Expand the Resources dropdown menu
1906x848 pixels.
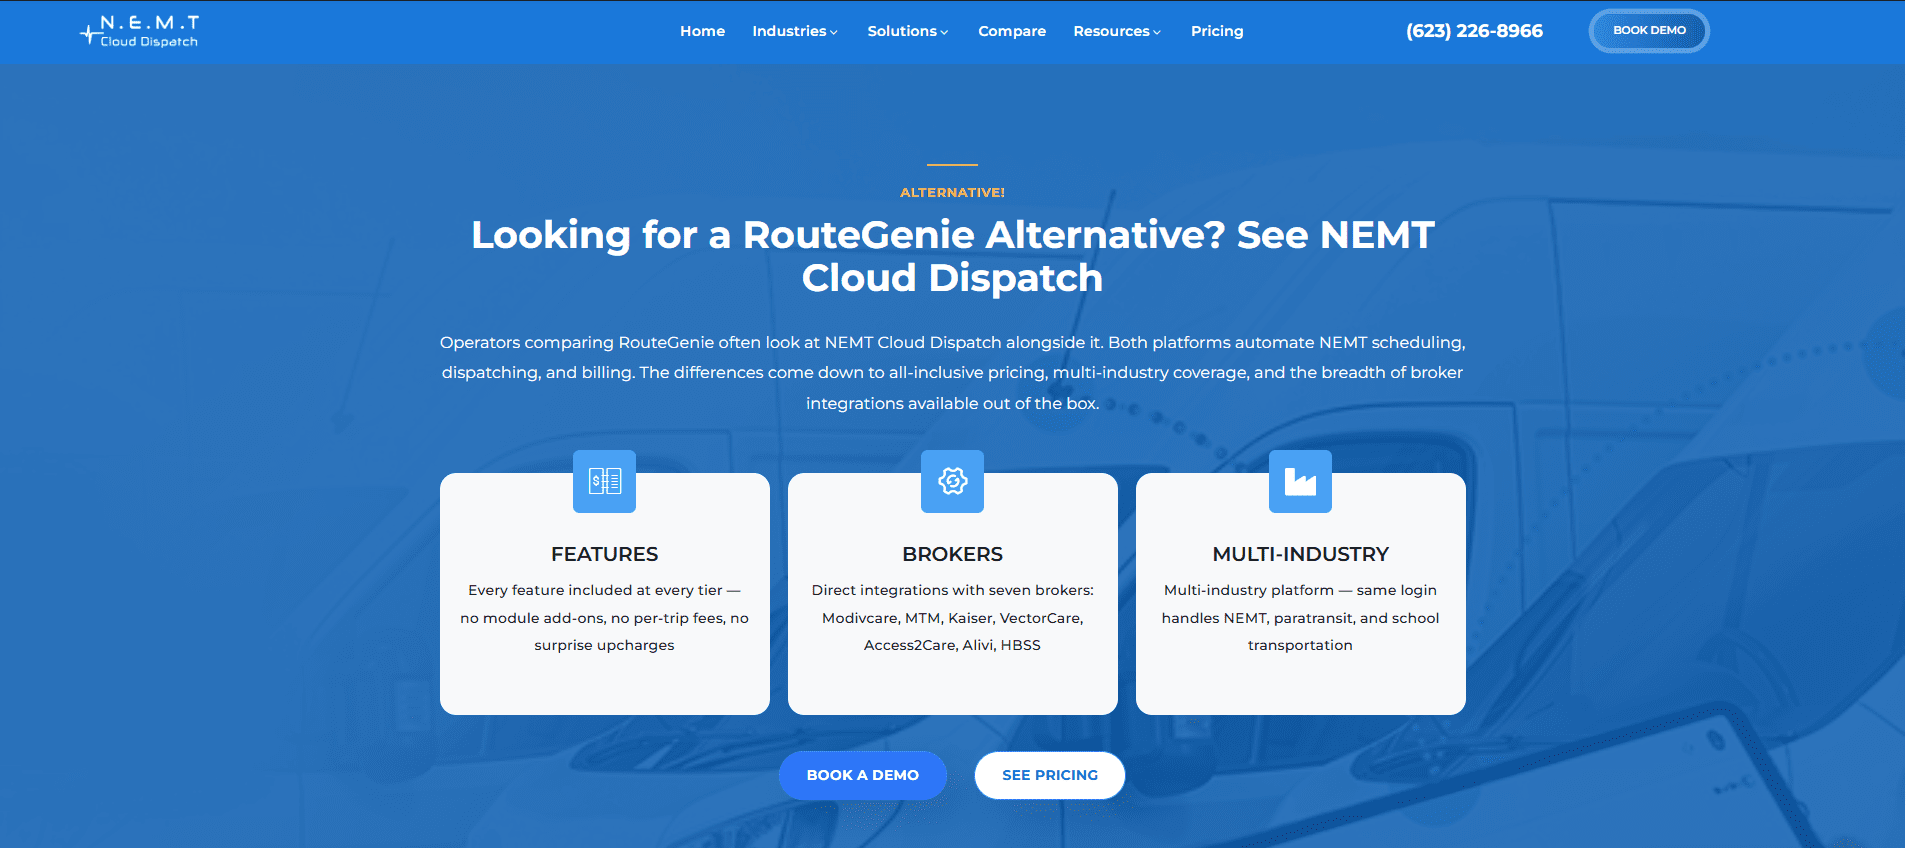point(1117,31)
